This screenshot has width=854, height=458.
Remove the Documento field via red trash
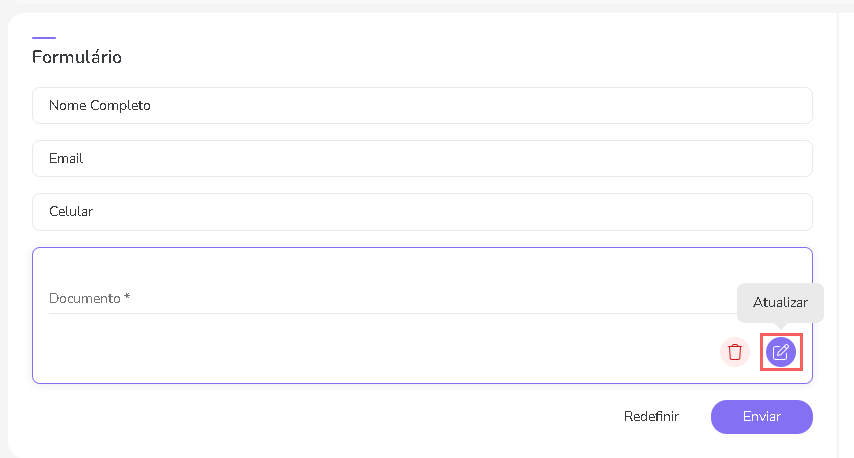[x=735, y=352]
